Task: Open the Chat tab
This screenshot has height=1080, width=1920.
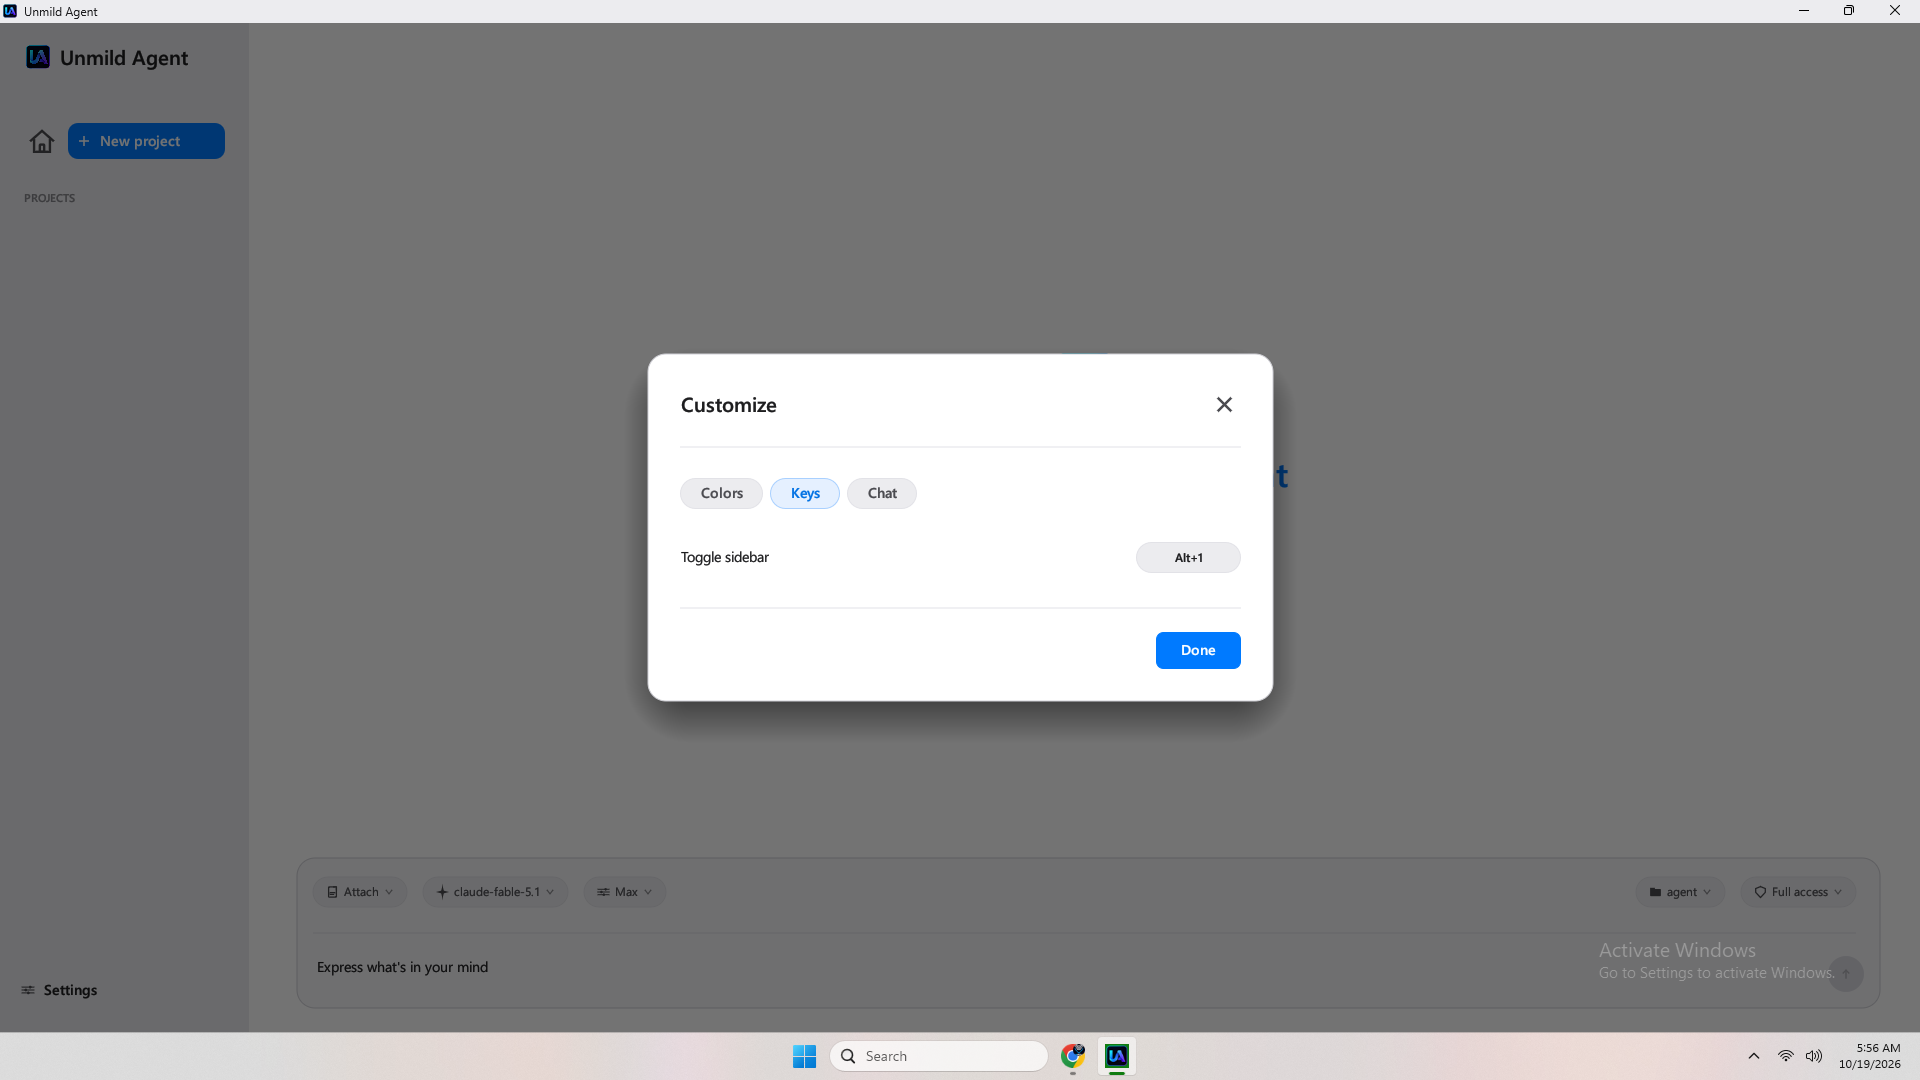Action: (882, 493)
